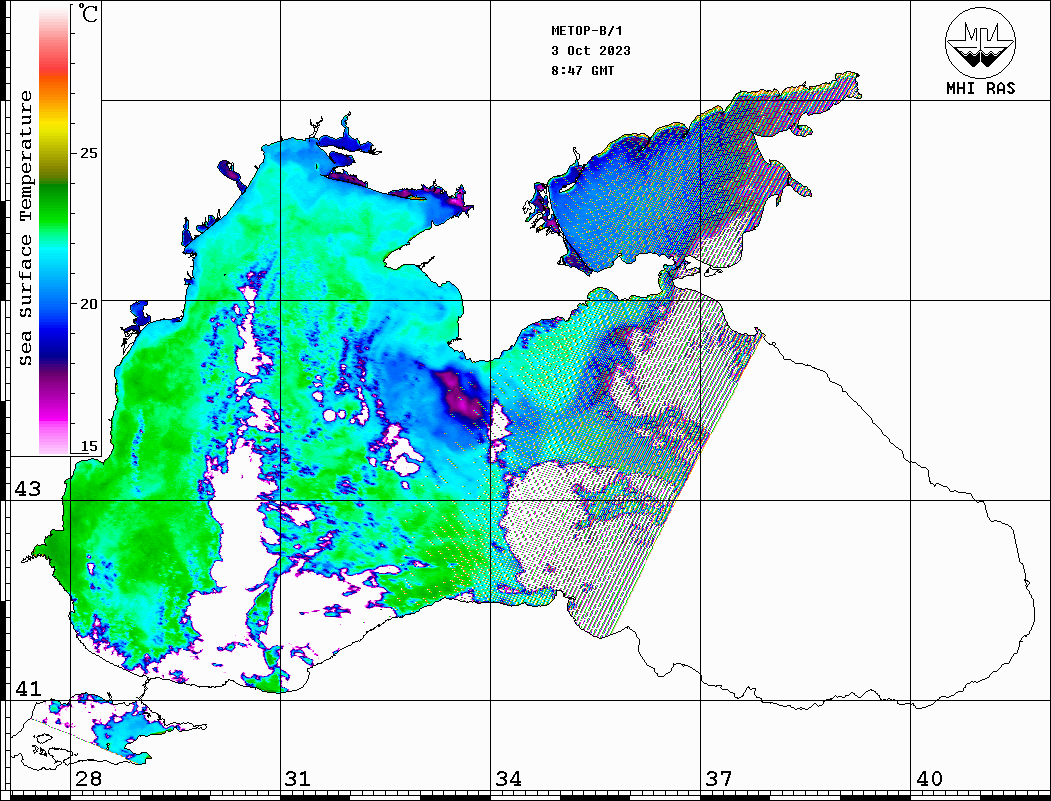
Task: Click the MHI RAS logo emblem
Action: click(x=981, y=42)
